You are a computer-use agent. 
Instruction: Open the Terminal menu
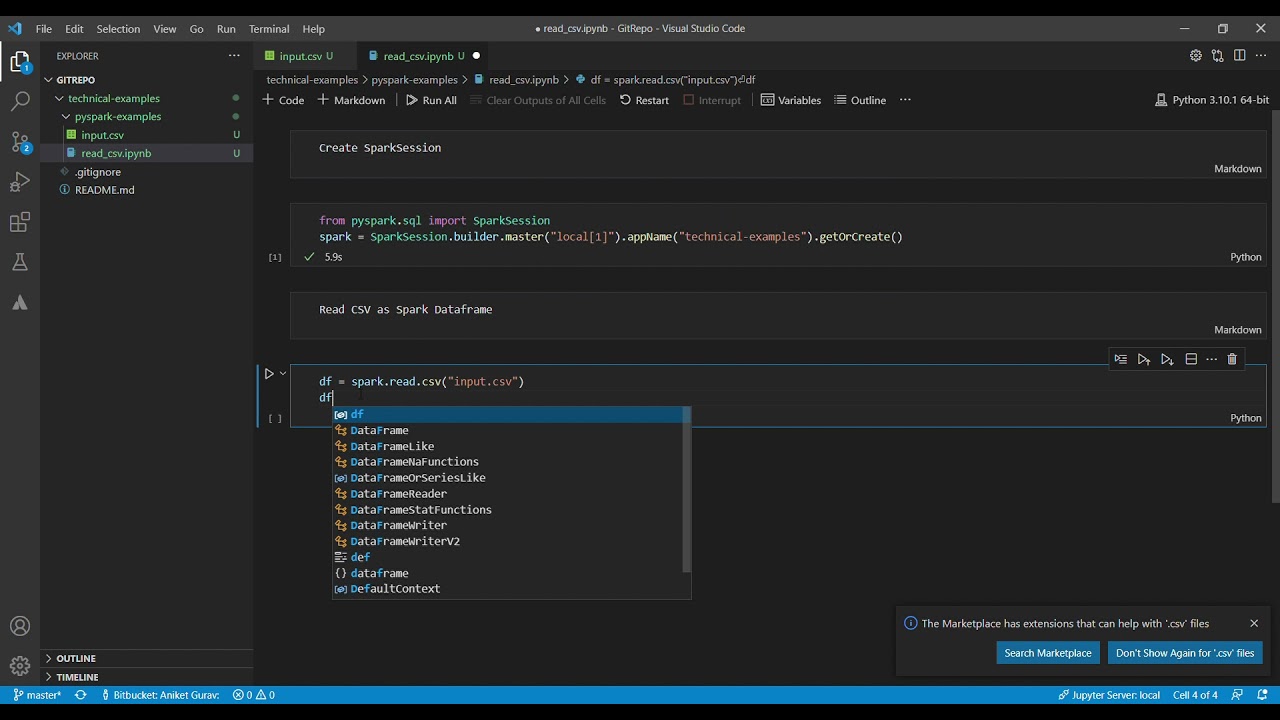point(269,29)
